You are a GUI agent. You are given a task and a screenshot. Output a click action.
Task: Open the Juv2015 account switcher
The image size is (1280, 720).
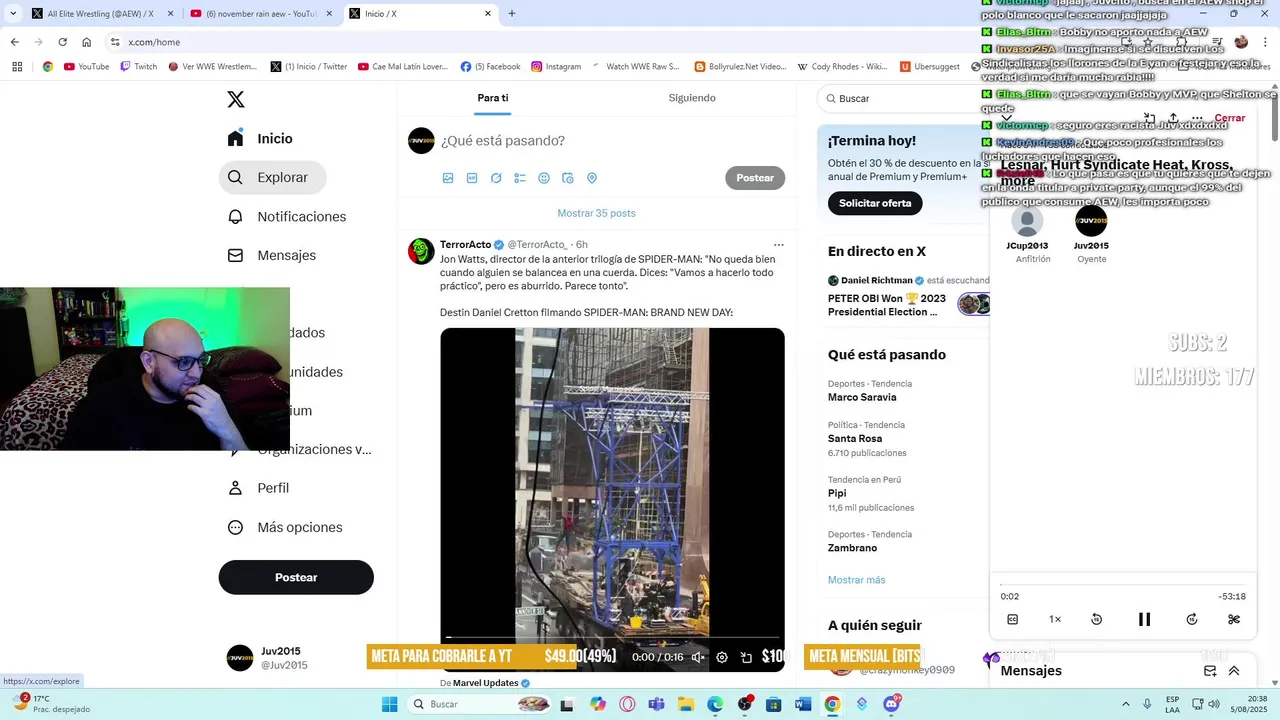pyautogui.click(x=296, y=658)
